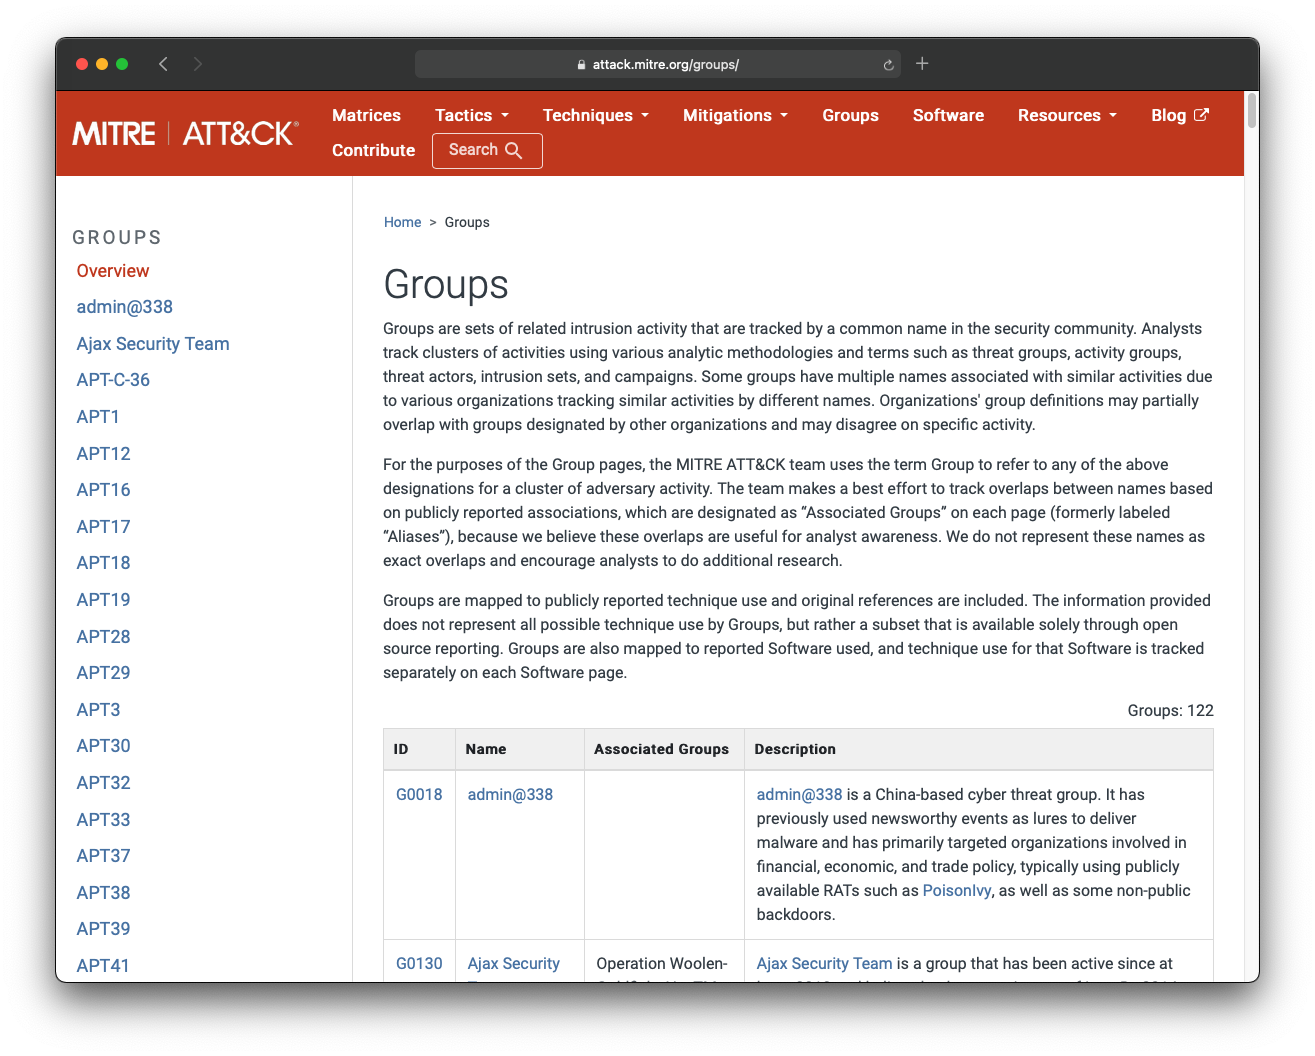Select Matrices in the navigation bar

[x=366, y=115]
